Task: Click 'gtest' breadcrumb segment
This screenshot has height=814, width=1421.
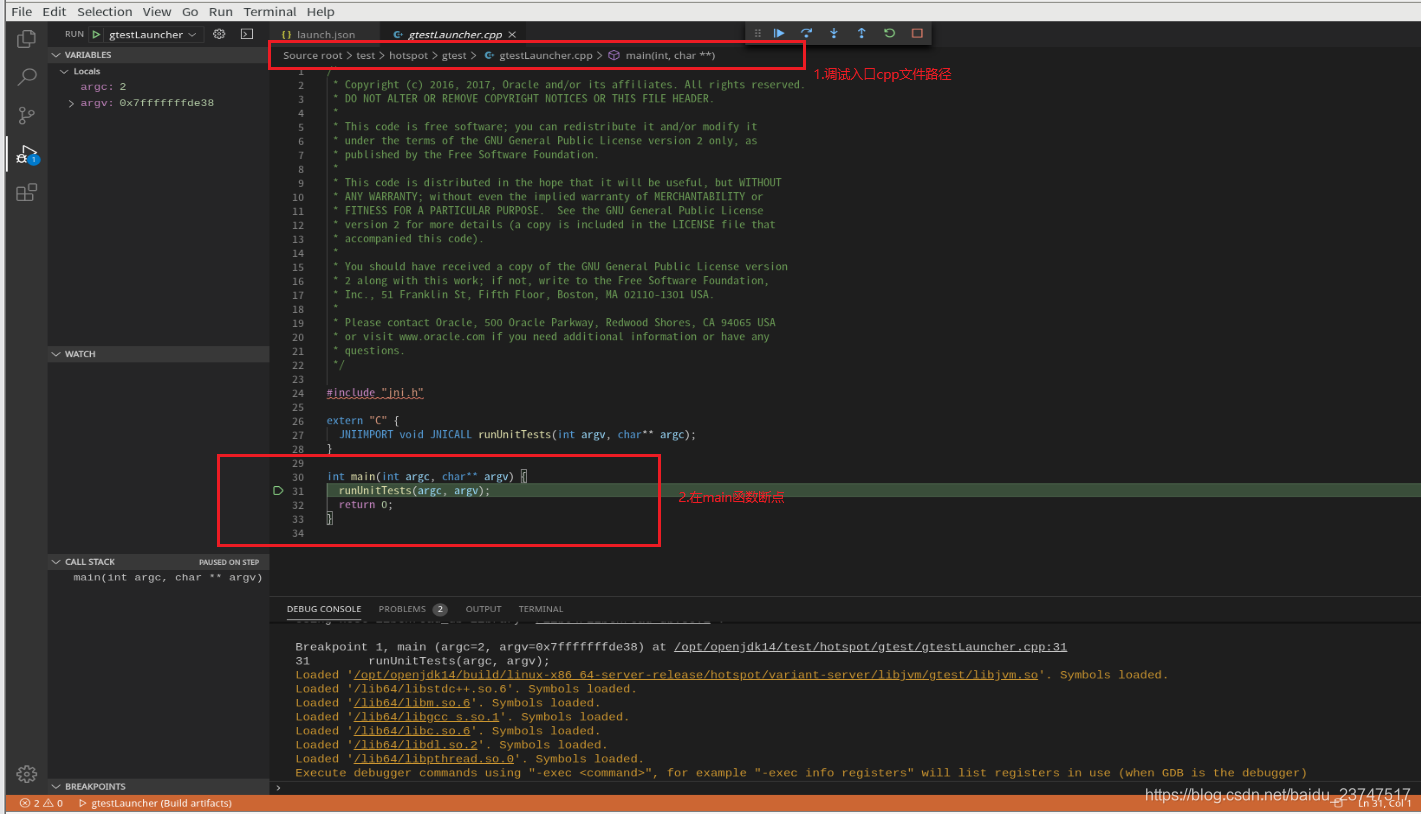Action: click(454, 56)
